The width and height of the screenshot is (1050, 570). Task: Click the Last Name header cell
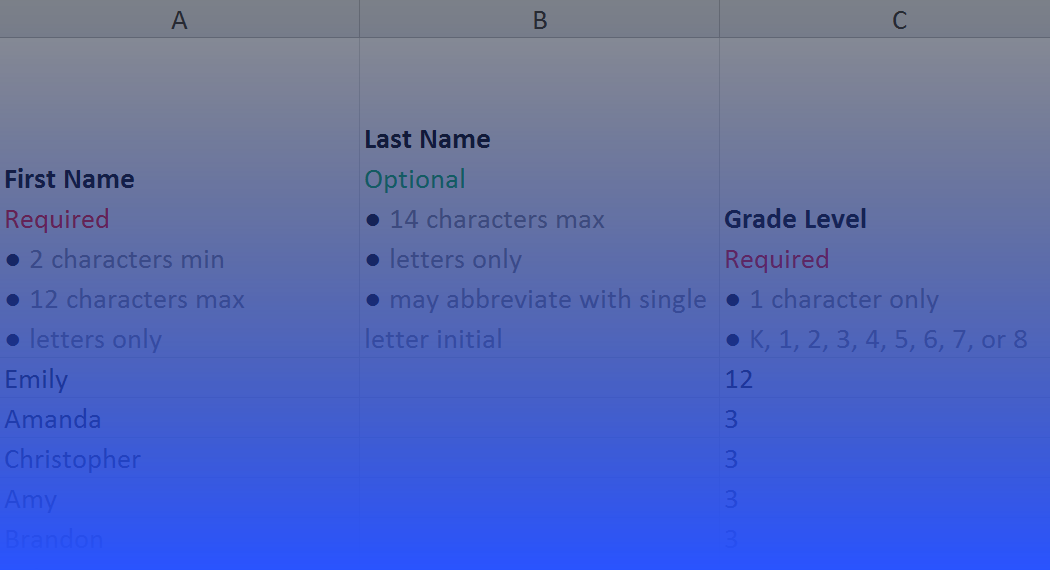tap(540, 198)
